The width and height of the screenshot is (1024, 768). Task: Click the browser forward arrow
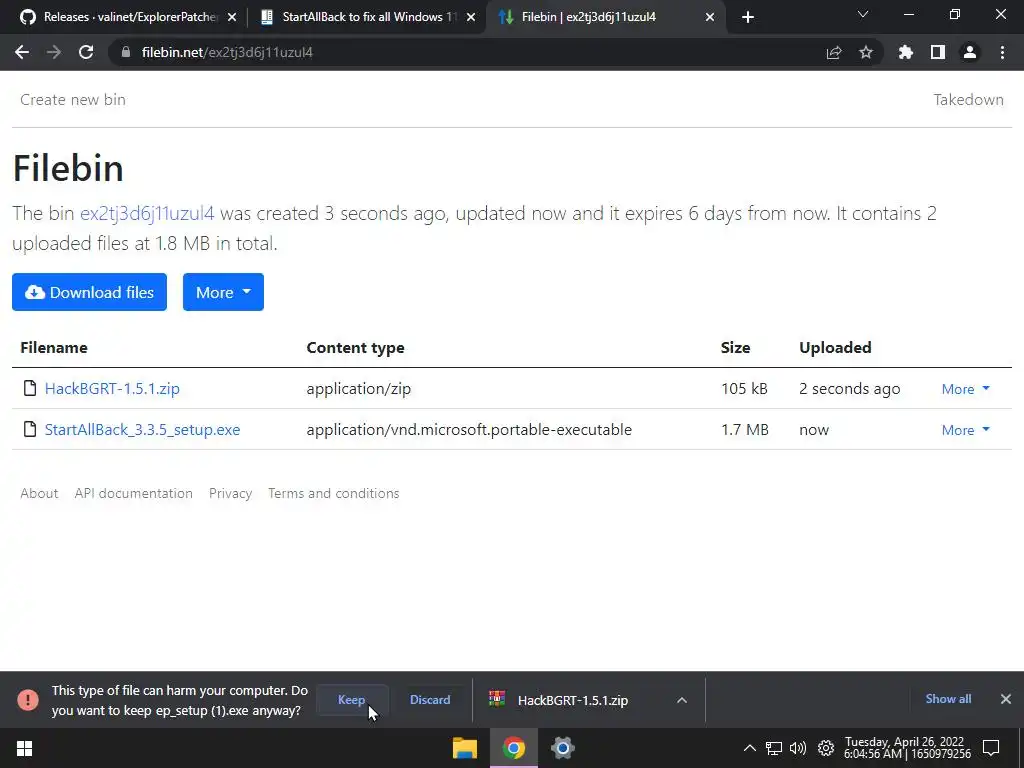[x=54, y=52]
